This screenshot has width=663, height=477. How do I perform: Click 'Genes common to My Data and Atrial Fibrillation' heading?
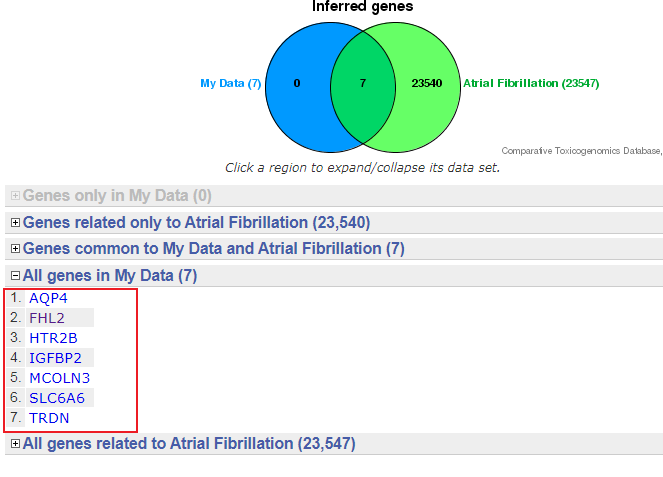[213, 248]
